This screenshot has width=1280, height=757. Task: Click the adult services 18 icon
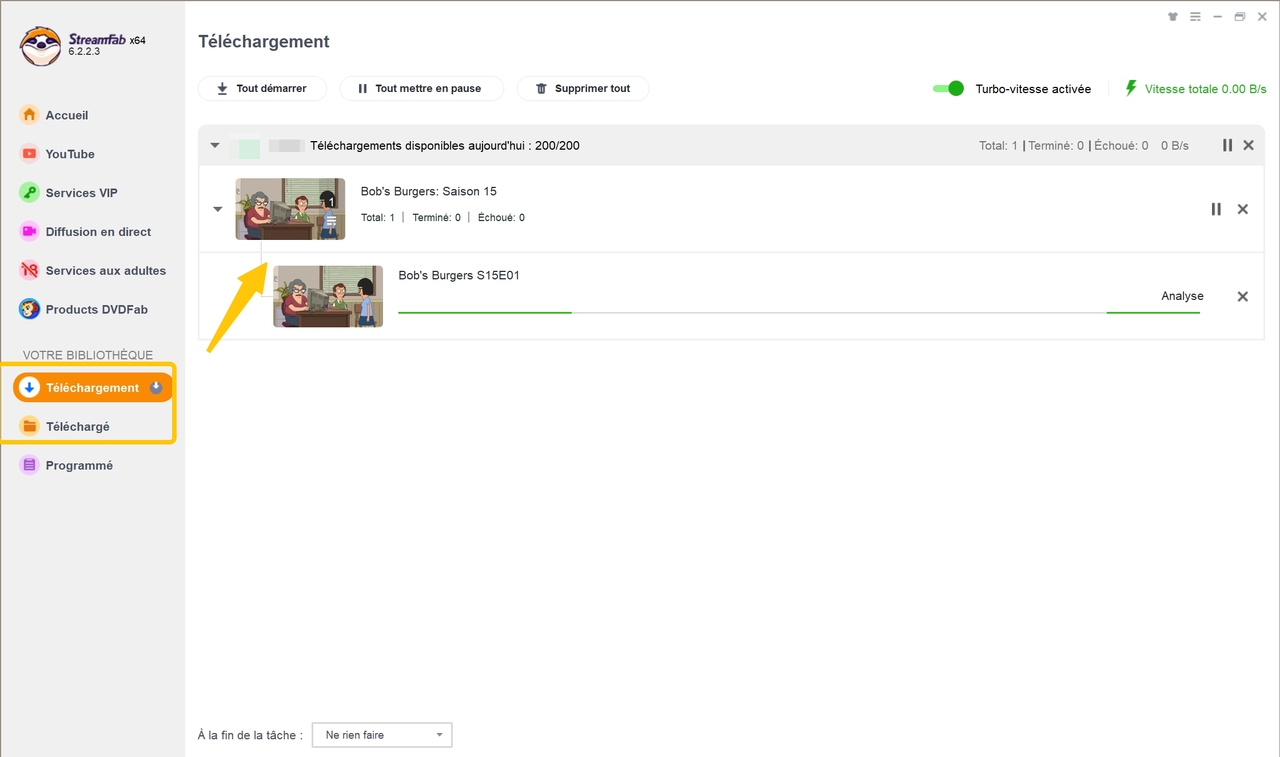point(29,271)
